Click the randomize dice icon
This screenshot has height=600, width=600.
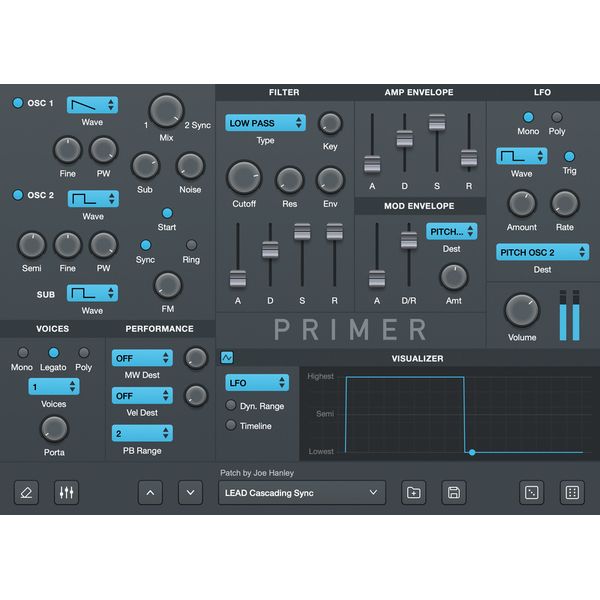coord(532,492)
